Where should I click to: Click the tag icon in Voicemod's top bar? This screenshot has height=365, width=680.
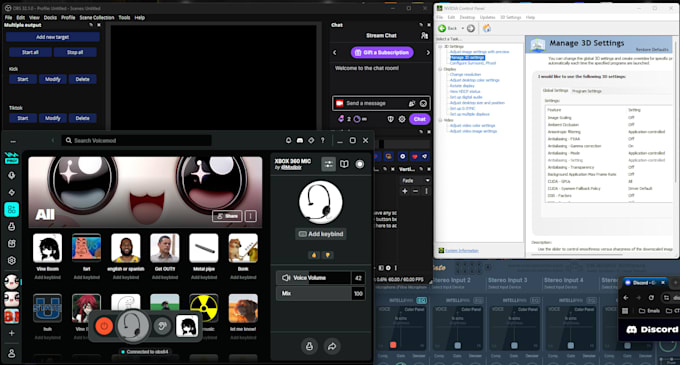(x=311, y=140)
